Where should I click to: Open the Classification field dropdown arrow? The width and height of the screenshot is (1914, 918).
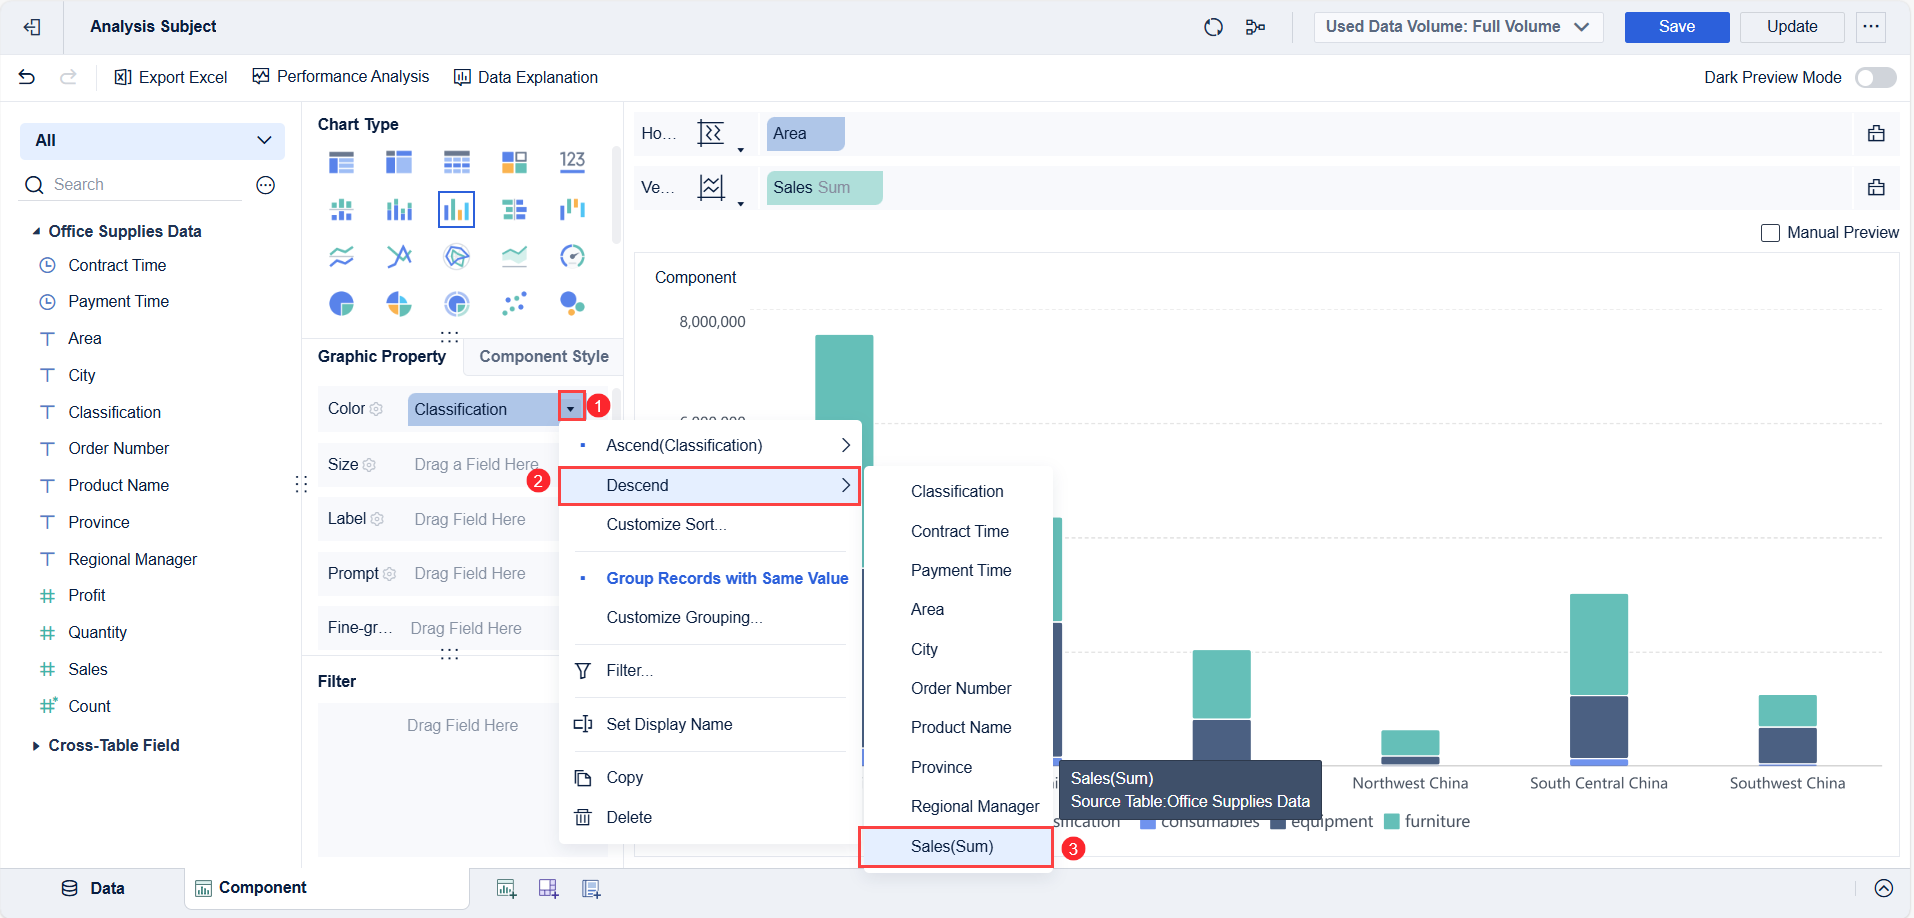point(570,408)
